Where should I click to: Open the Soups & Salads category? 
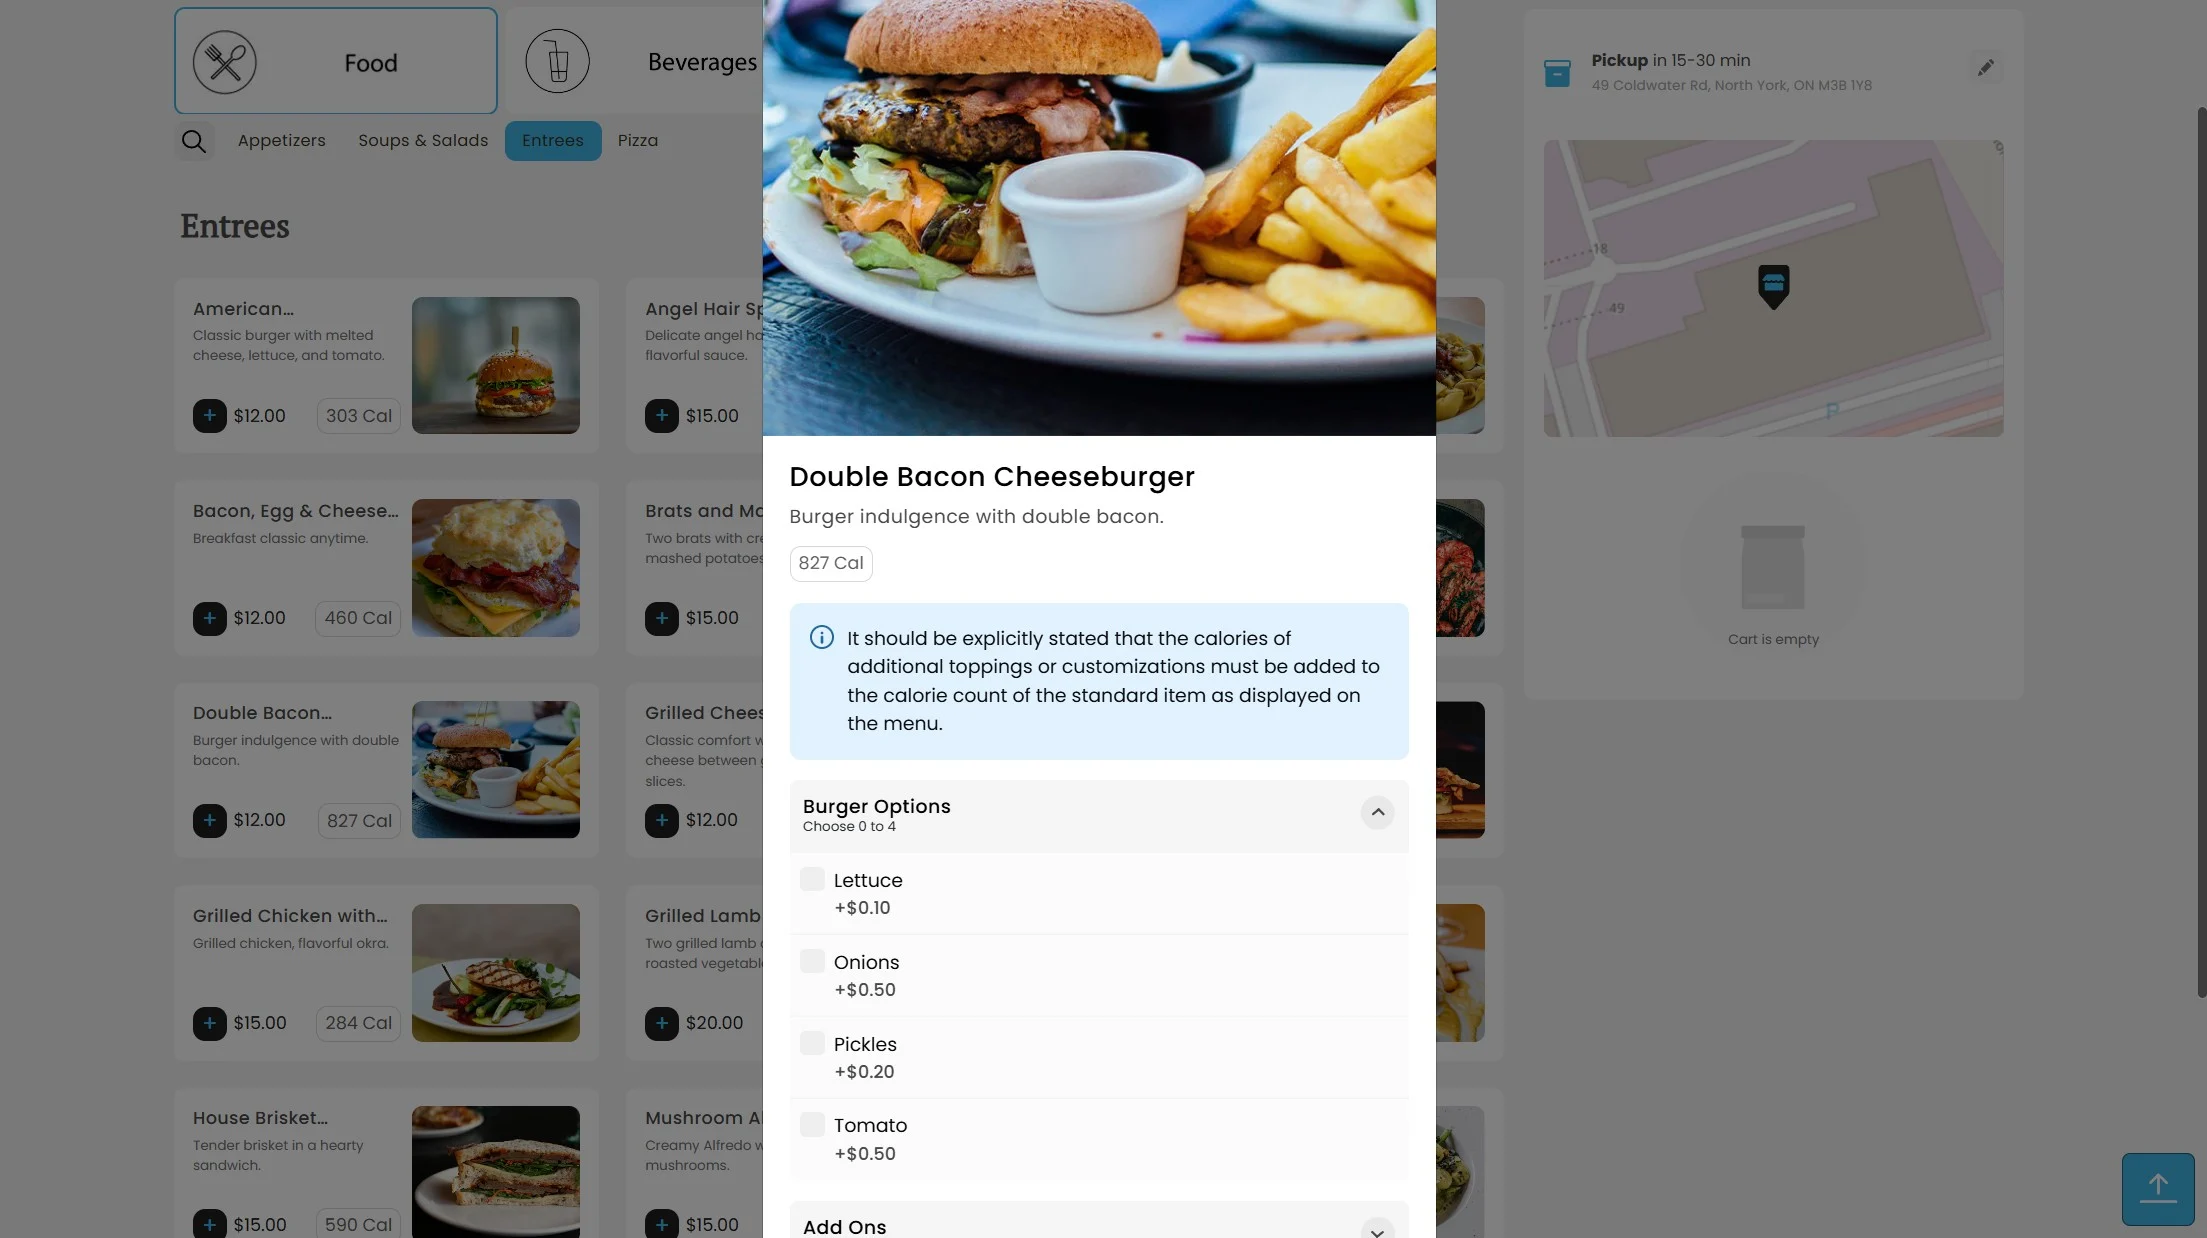pos(423,141)
